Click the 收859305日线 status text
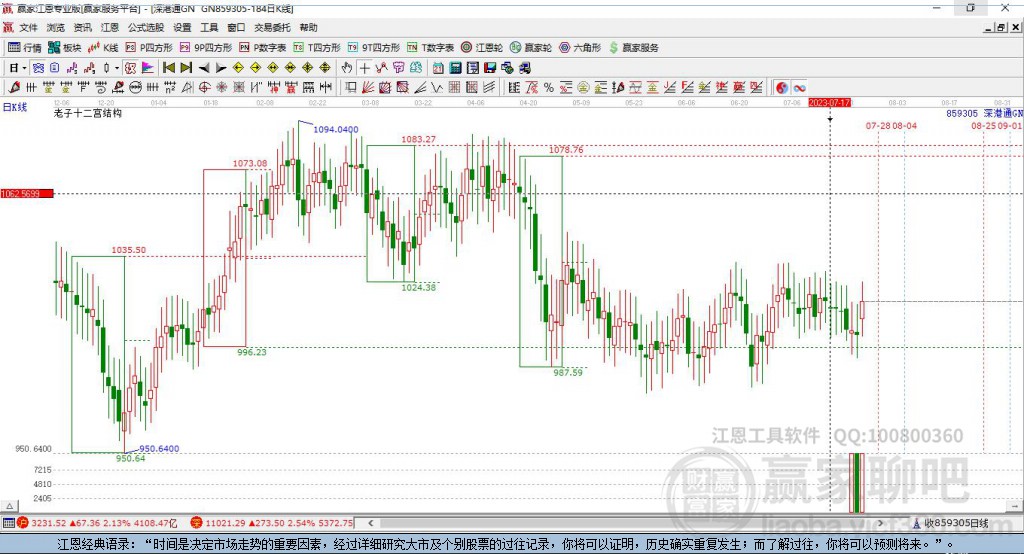Viewport: 1024px width, 554px height. tap(955, 523)
